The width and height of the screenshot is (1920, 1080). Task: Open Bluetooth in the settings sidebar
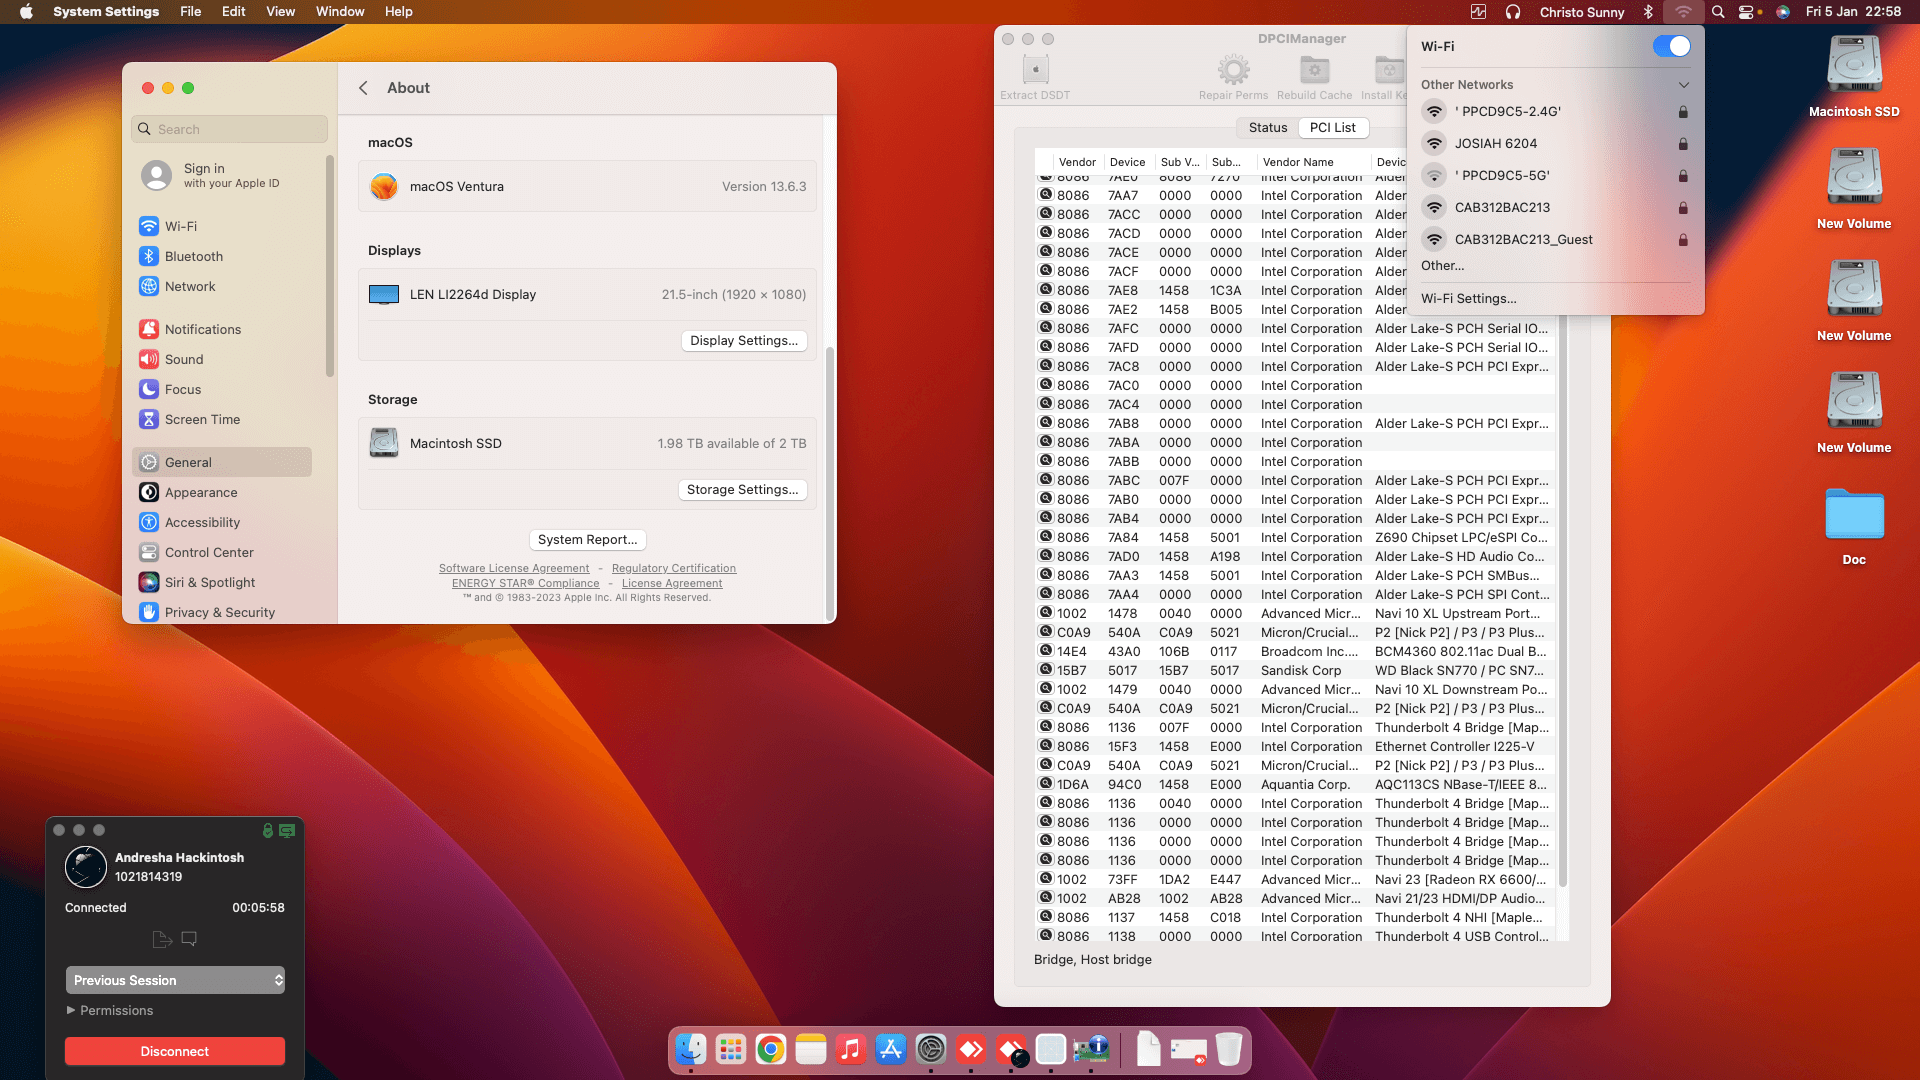(x=194, y=257)
